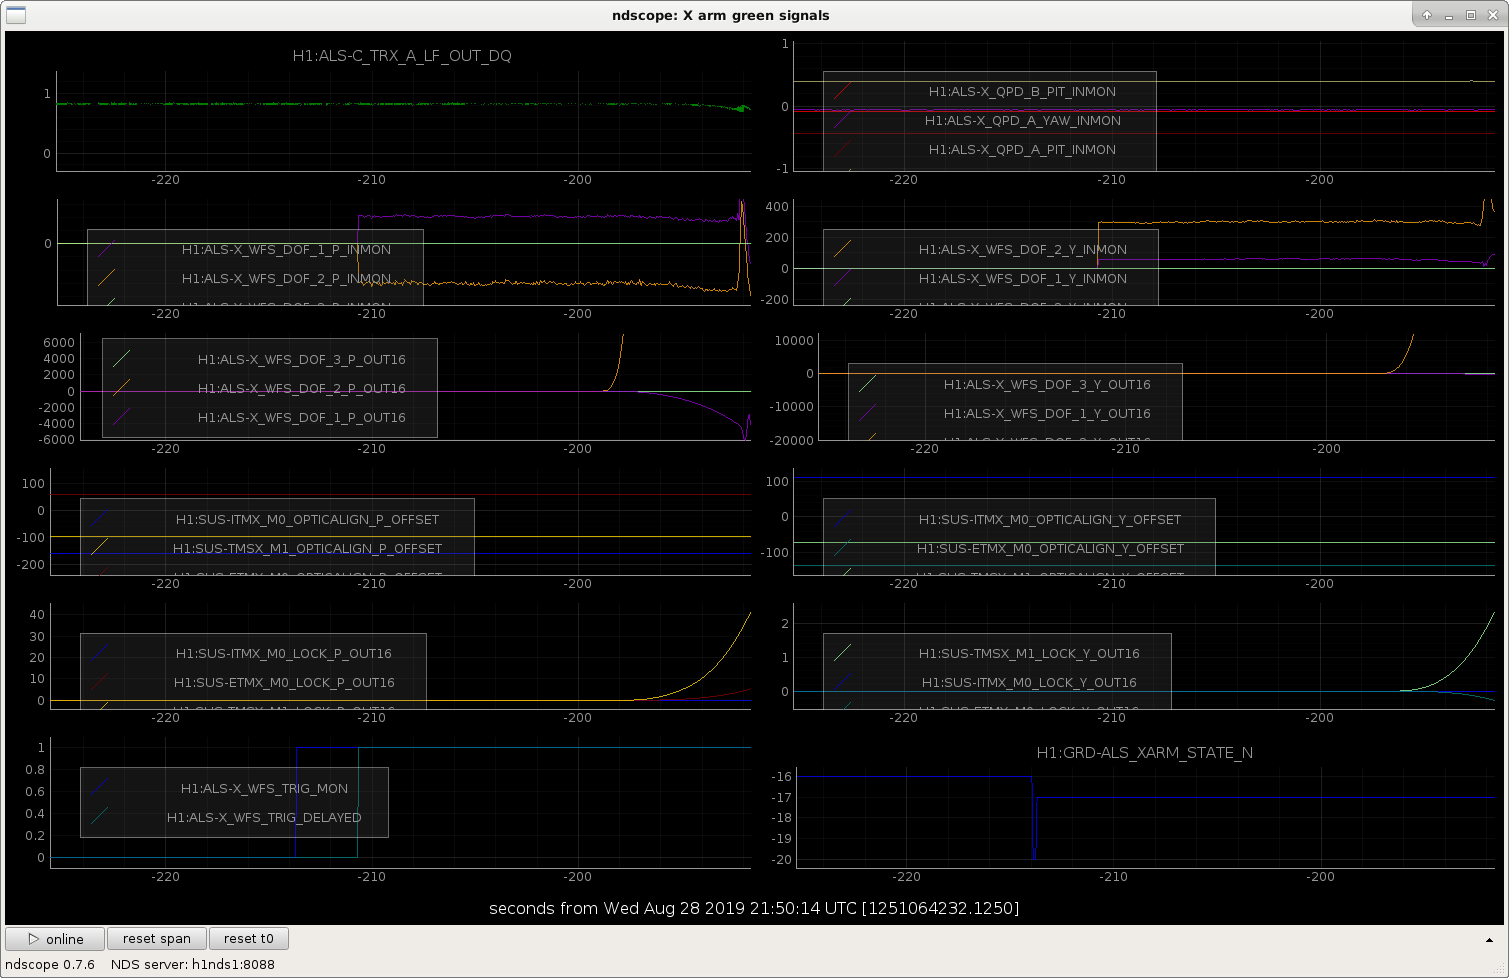The width and height of the screenshot is (1509, 978).
Task: Open the window menu icon in the title bar
Action: click(16, 15)
